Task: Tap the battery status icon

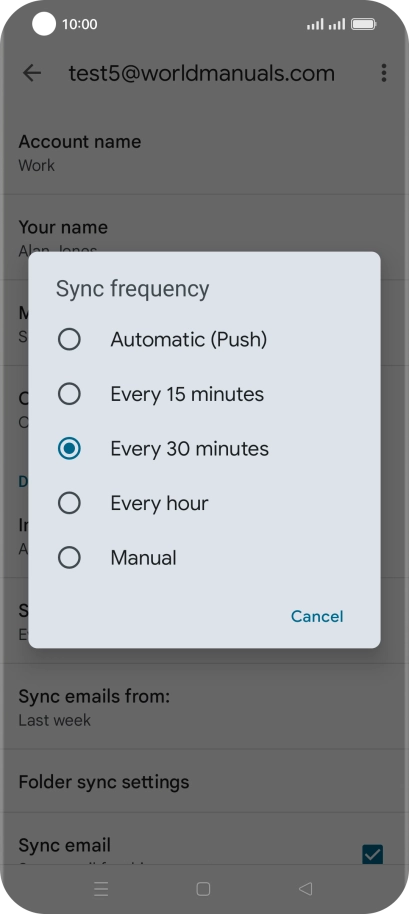Action: (x=364, y=24)
